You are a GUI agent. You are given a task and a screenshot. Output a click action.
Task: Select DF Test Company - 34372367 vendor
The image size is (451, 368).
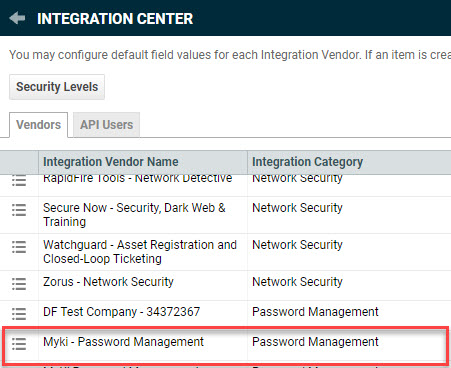[x=121, y=312]
